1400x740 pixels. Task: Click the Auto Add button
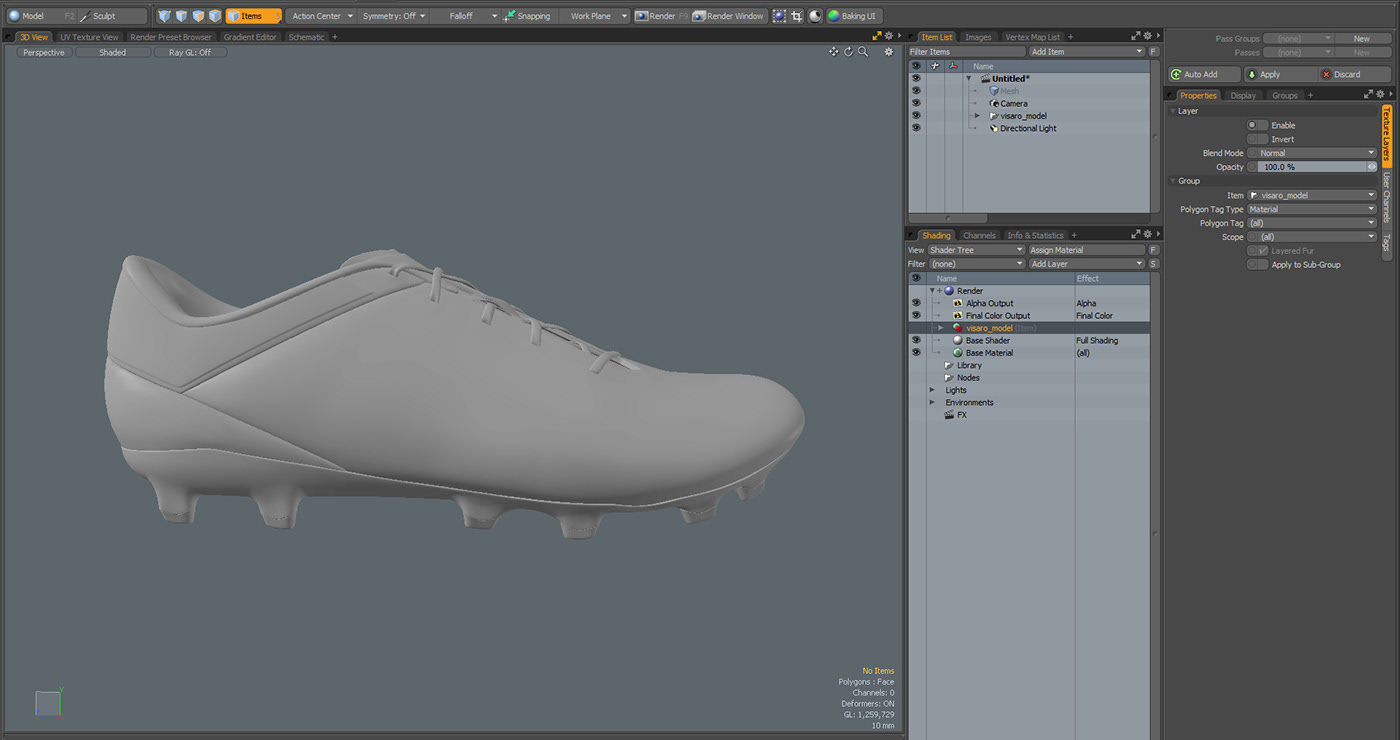1203,73
